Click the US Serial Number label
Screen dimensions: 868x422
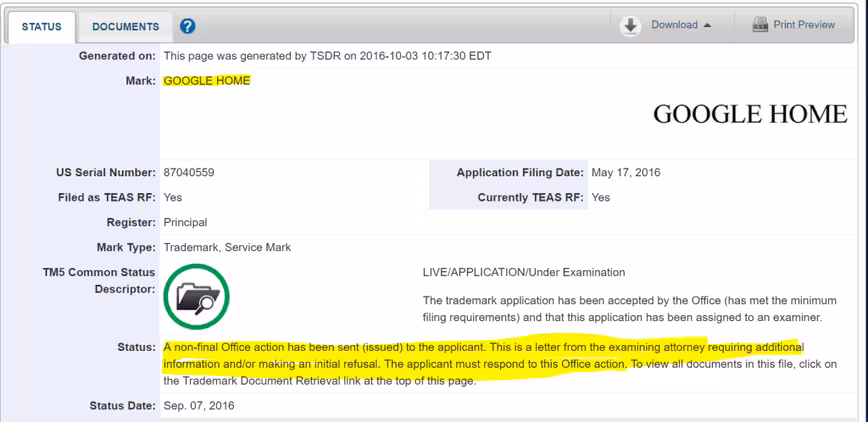106,173
